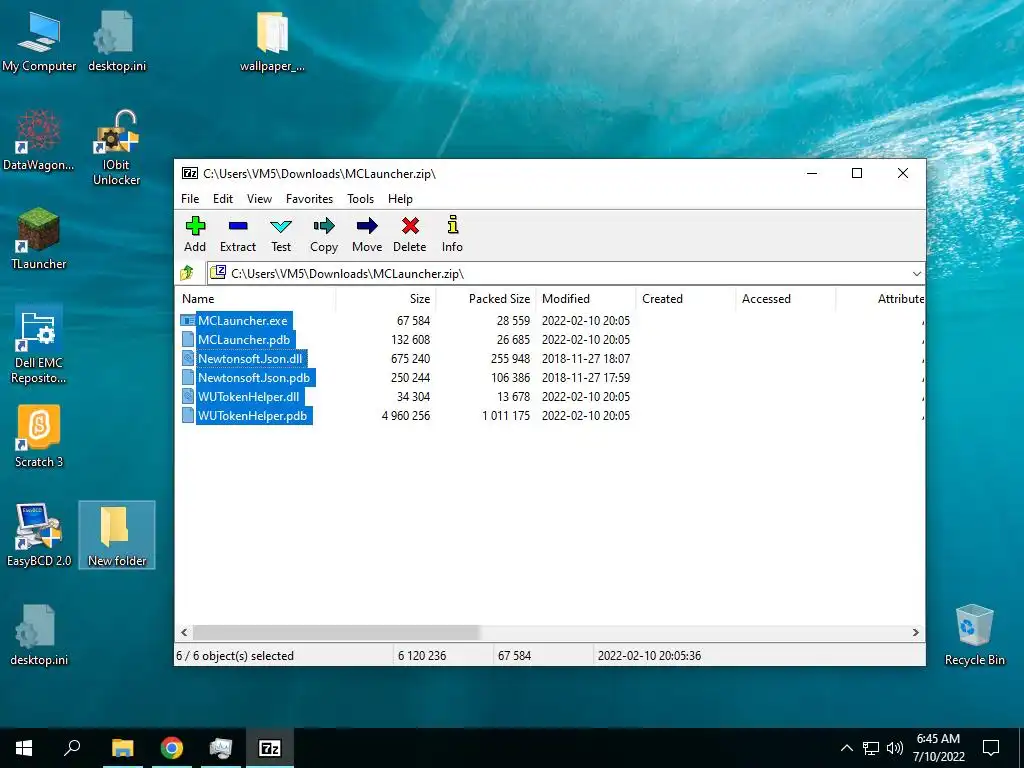
Task: Open the Edit menu
Action: click(223, 199)
